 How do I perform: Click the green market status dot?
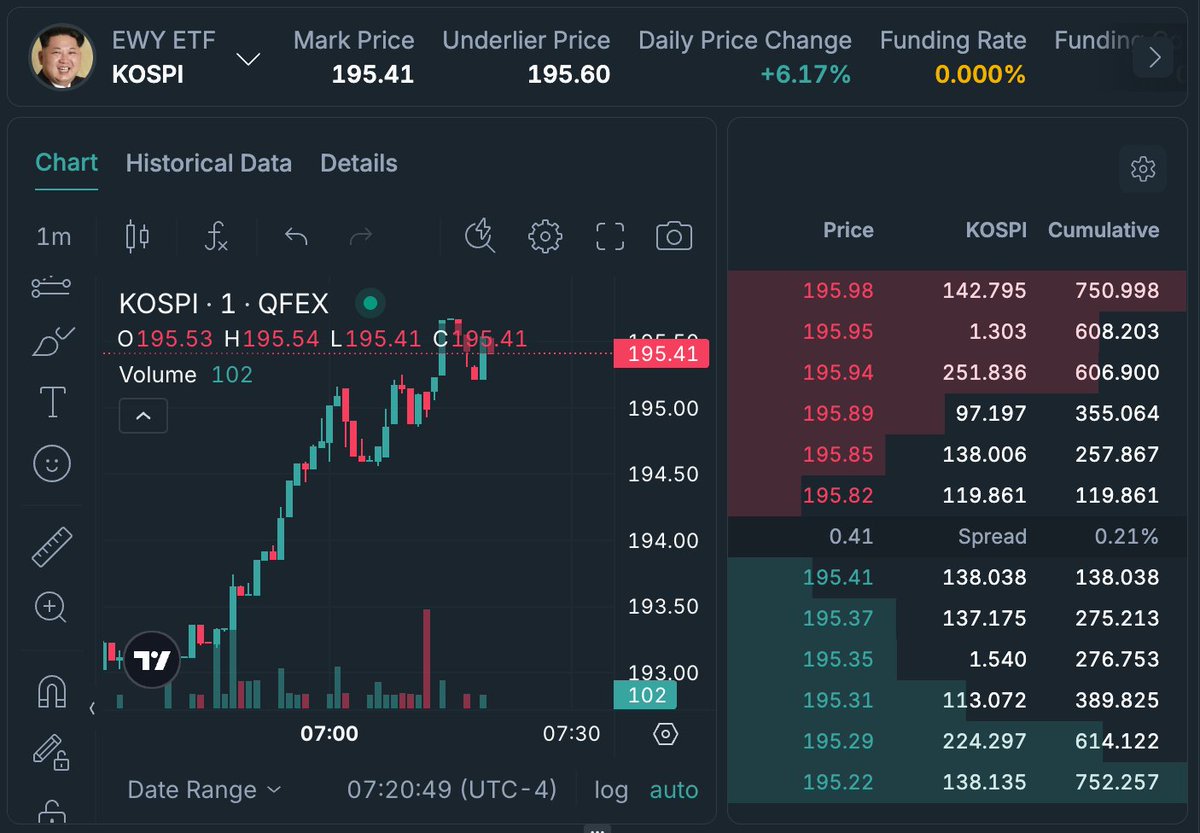point(370,303)
